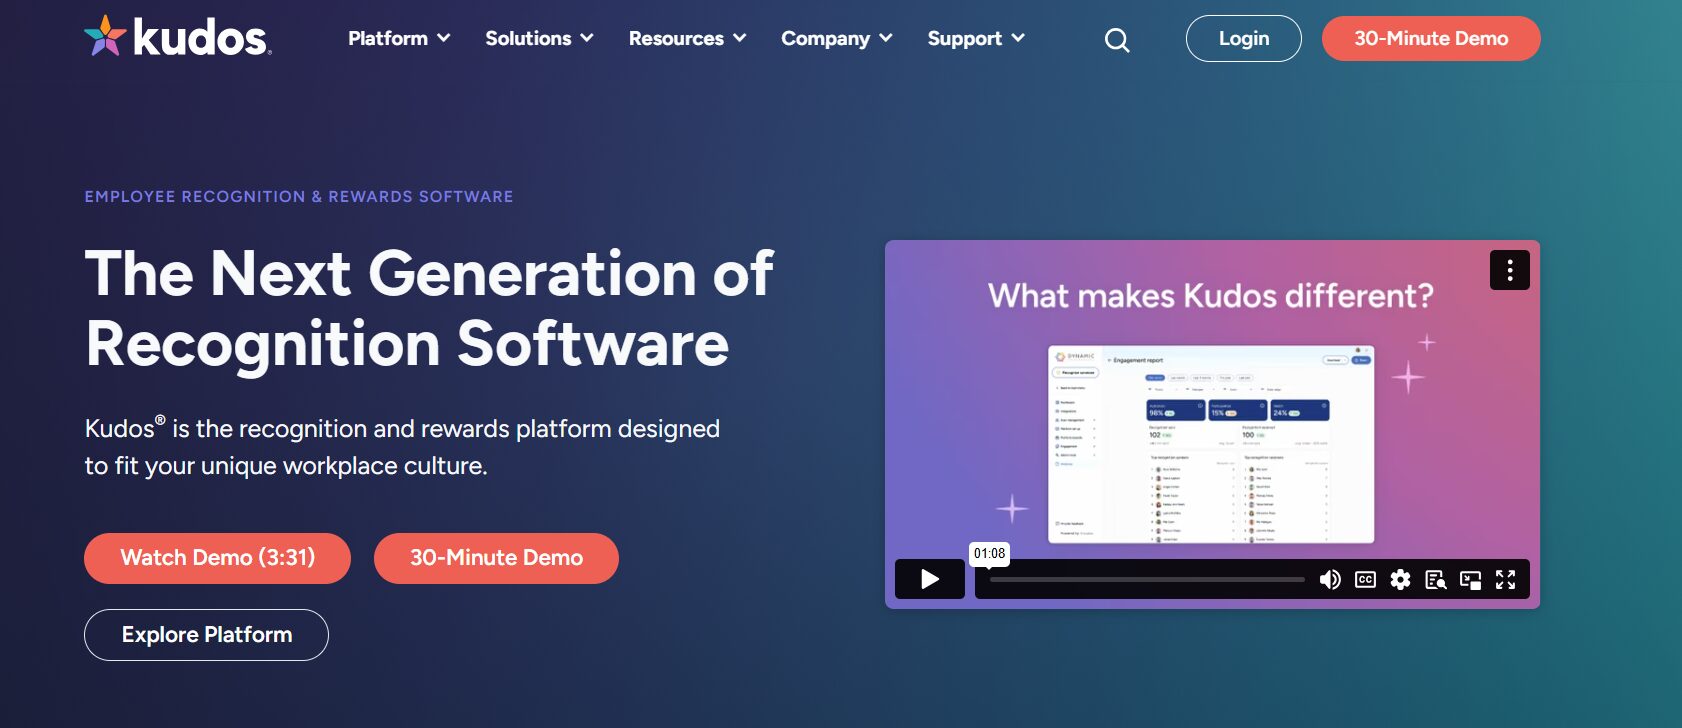This screenshot has height=728, width=1682.
Task: Click the Login button
Action: coord(1244,38)
